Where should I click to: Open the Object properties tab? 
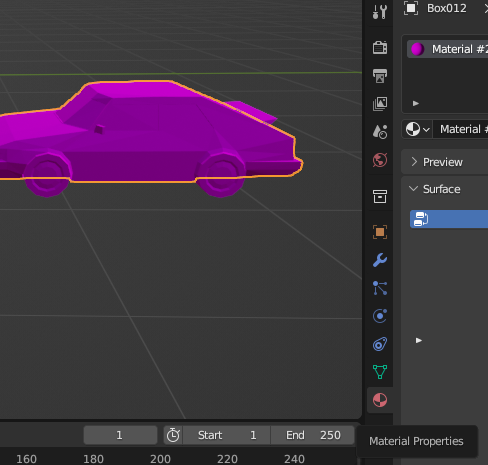point(380,232)
